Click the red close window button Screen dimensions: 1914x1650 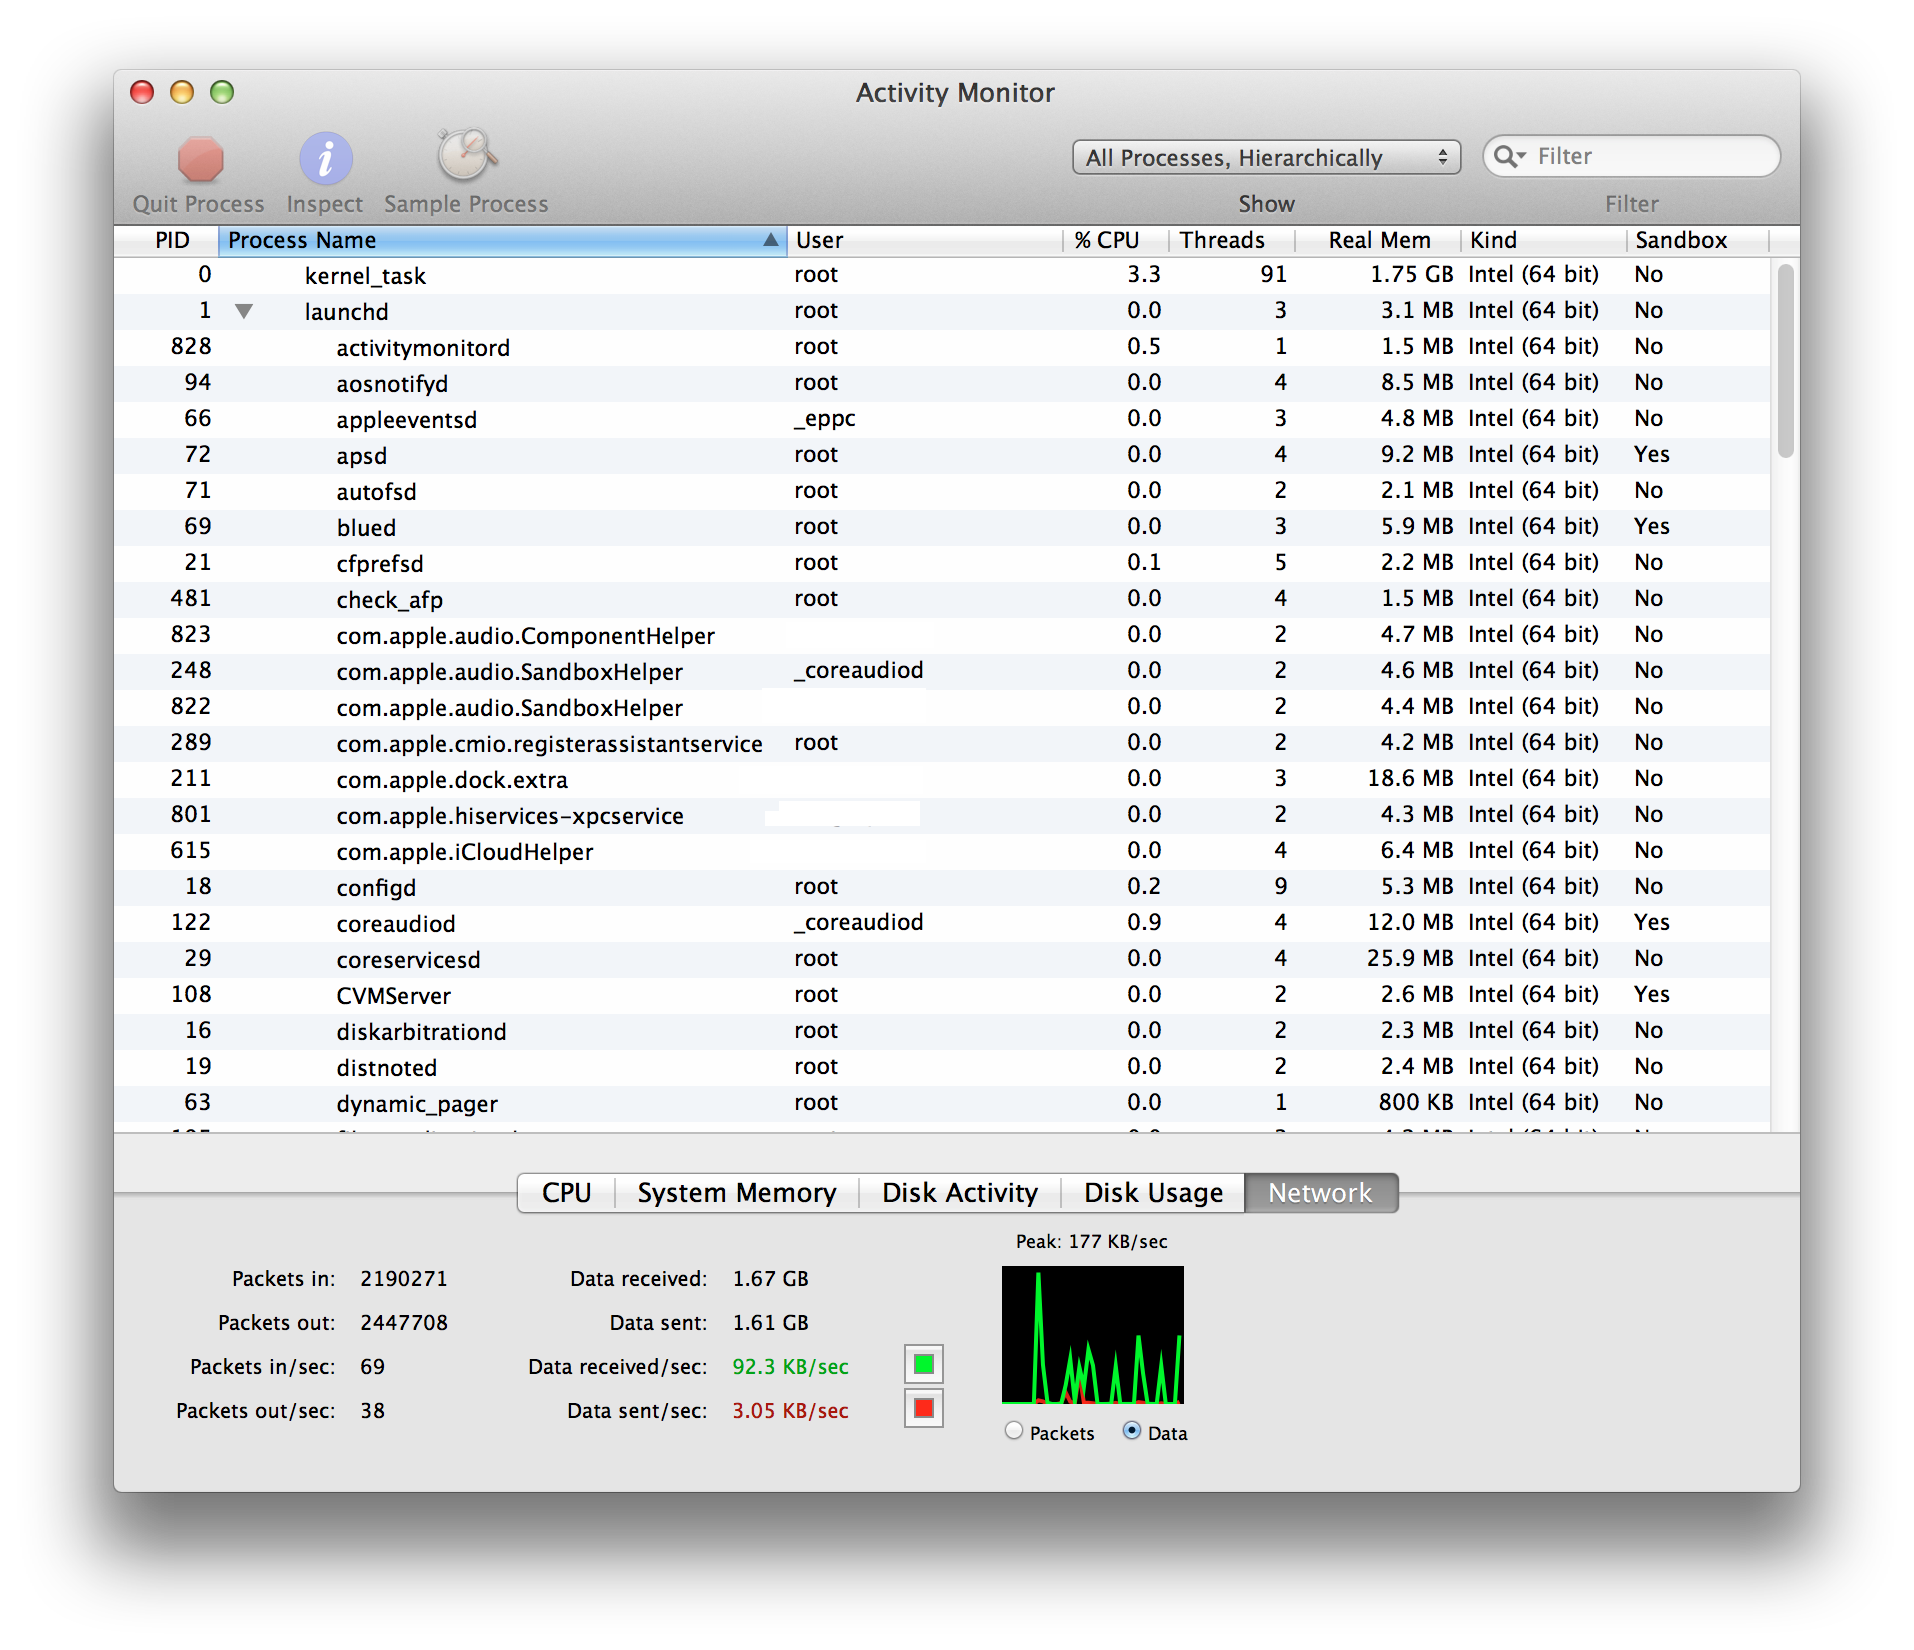click(143, 92)
